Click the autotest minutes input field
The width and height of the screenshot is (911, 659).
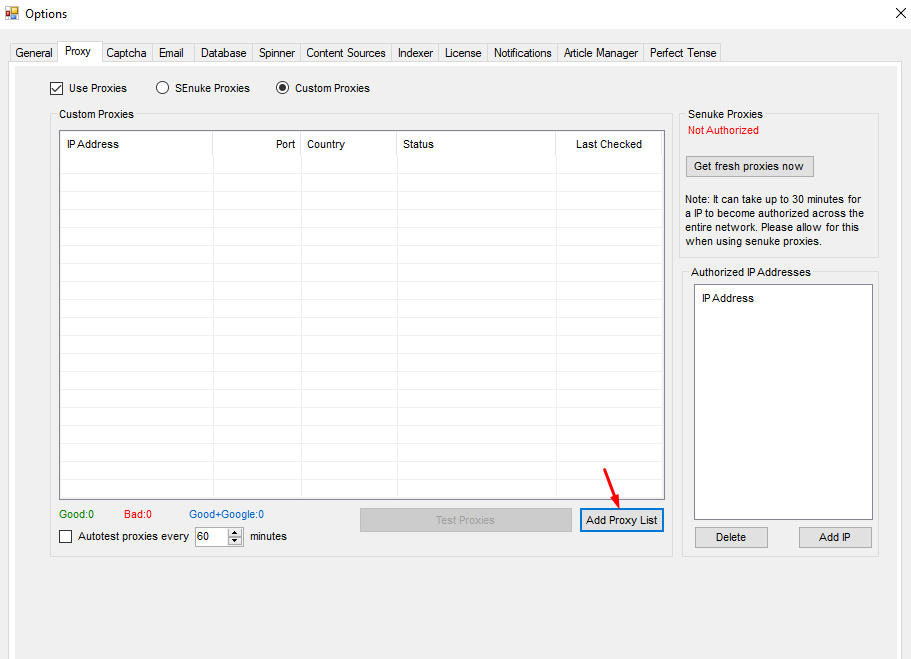[211, 536]
